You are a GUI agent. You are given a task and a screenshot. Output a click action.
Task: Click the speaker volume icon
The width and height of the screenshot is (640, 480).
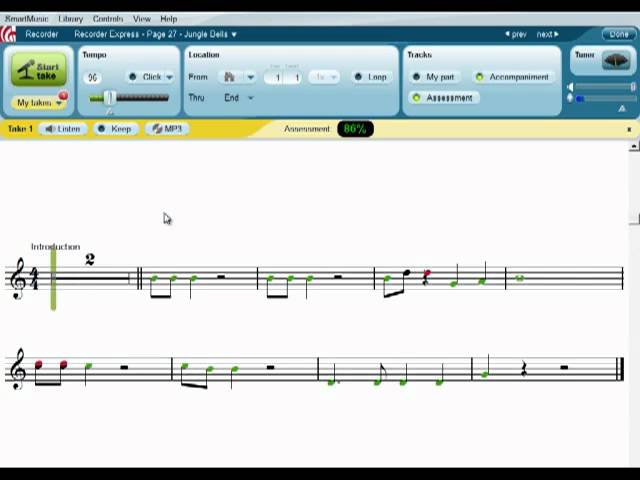[571, 87]
